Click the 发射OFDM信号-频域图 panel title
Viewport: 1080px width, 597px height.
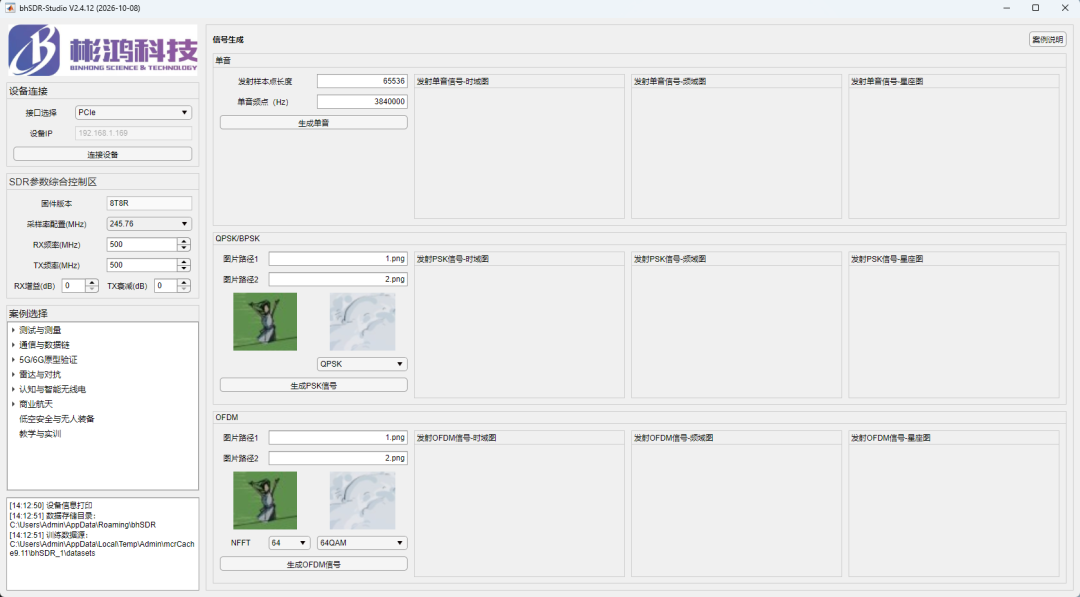coord(673,438)
